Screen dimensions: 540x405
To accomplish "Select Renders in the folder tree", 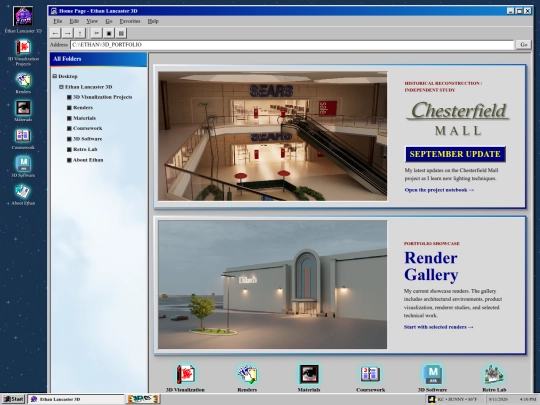I will point(80,107).
